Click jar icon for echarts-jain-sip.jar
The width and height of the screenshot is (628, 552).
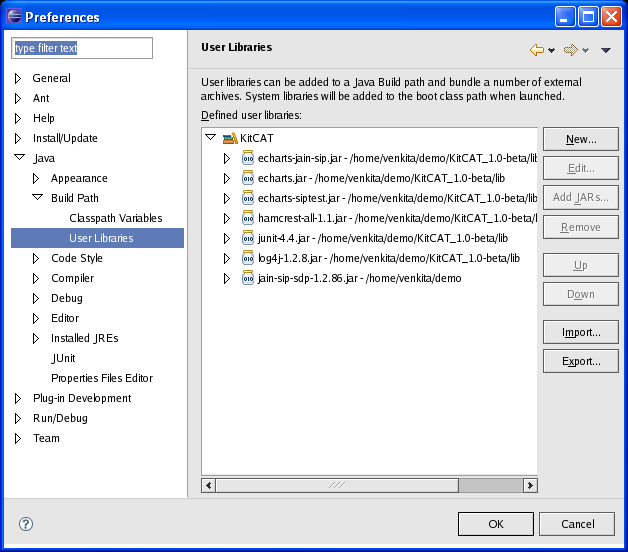point(248,158)
